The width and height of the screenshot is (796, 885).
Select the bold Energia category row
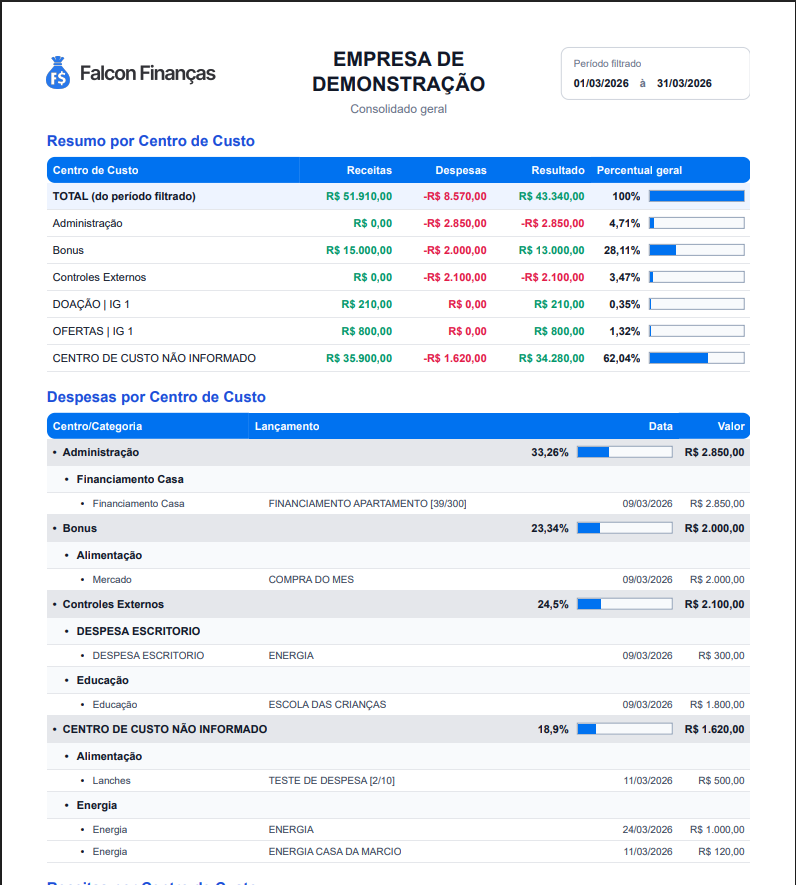pos(398,805)
